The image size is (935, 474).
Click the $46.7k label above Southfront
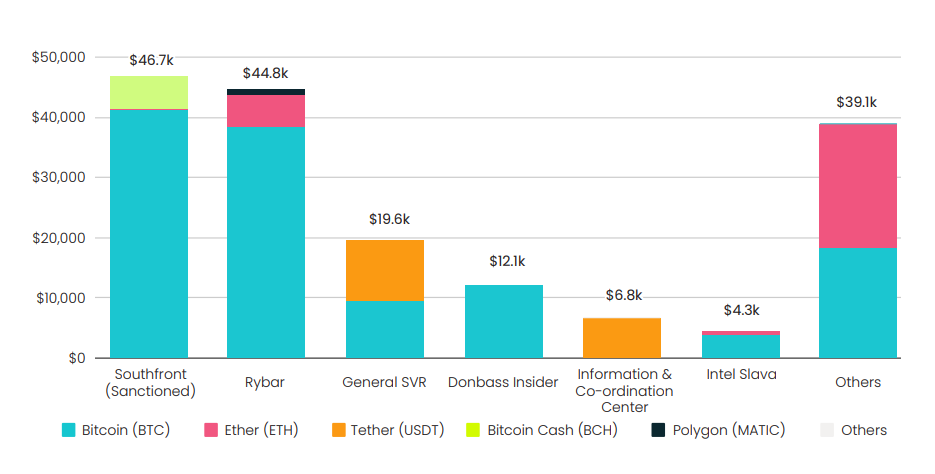149,61
